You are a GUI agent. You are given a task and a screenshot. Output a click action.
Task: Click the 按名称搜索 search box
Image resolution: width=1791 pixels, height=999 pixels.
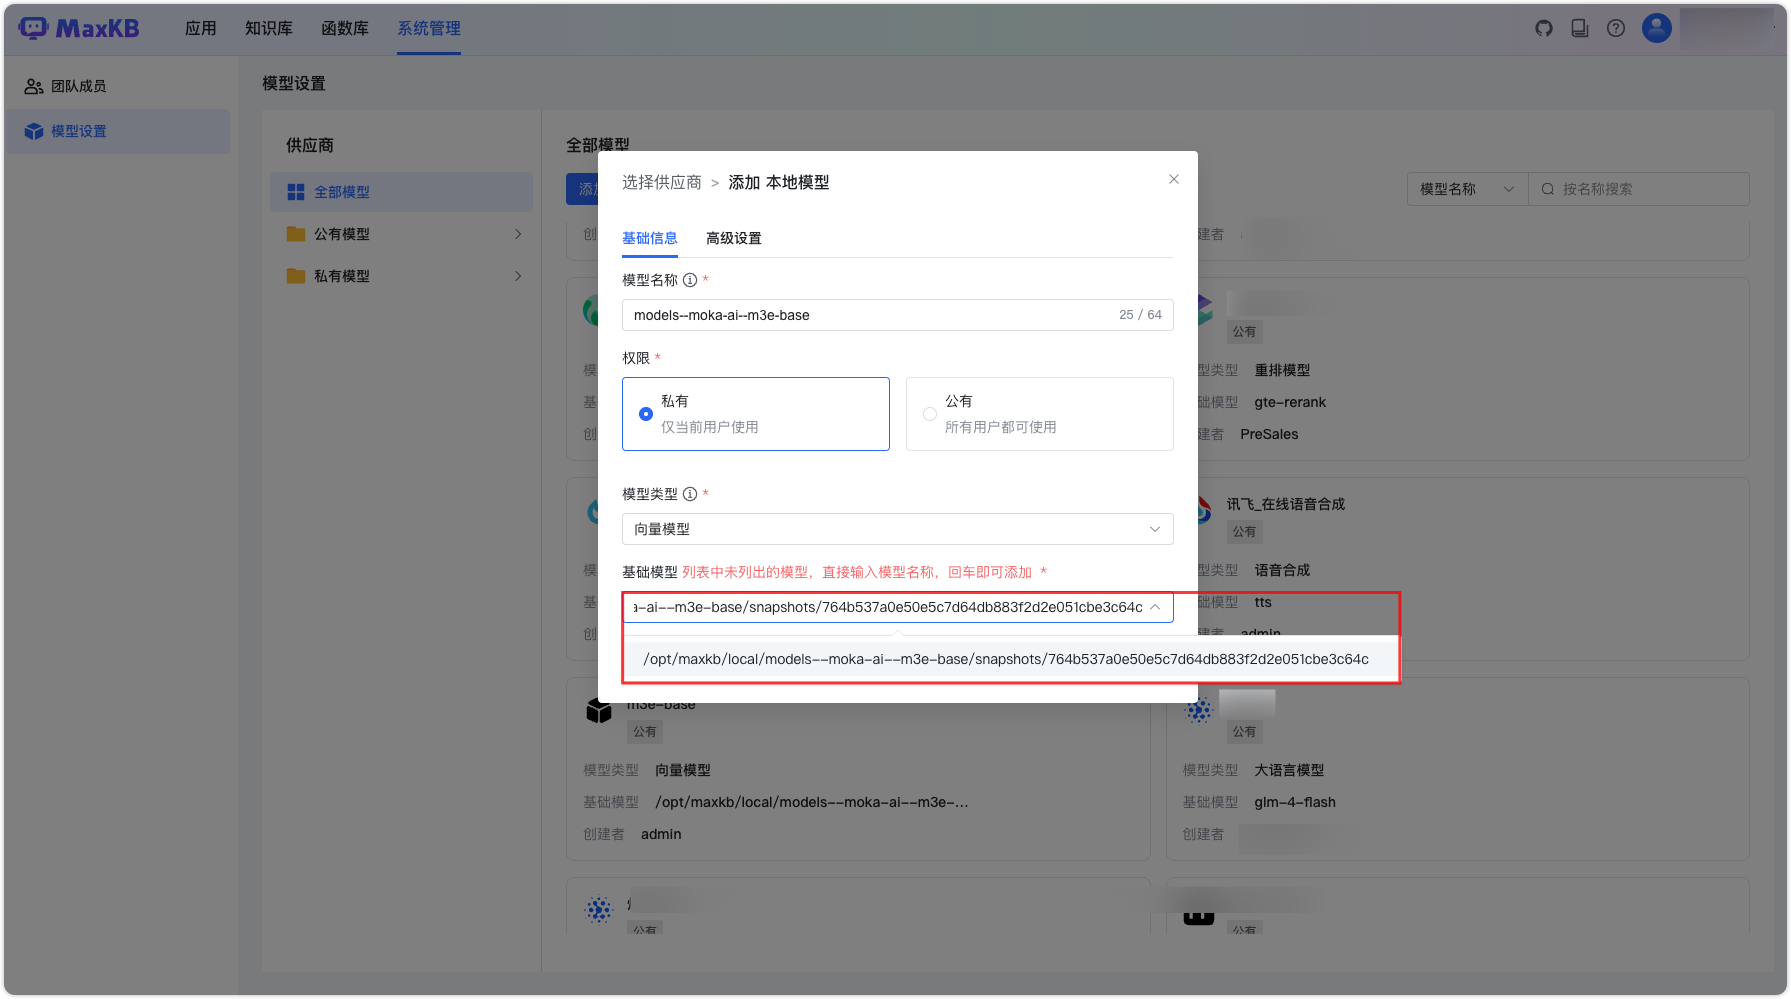click(1639, 189)
